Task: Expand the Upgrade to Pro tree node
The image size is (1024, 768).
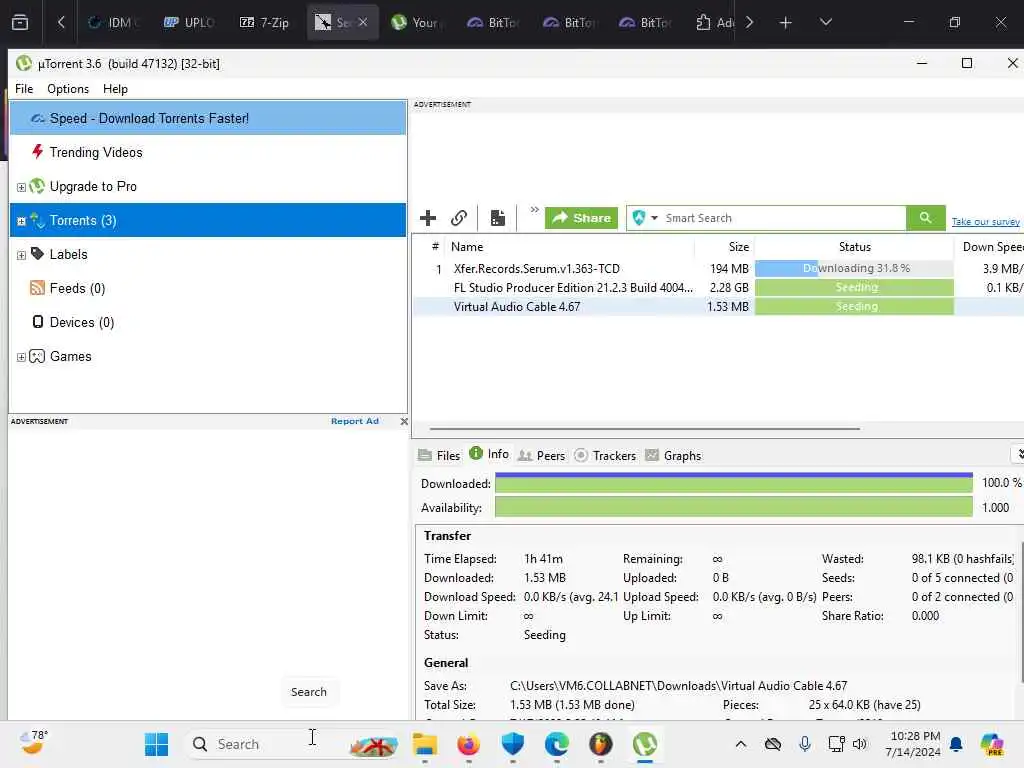Action: (x=21, y=187)
